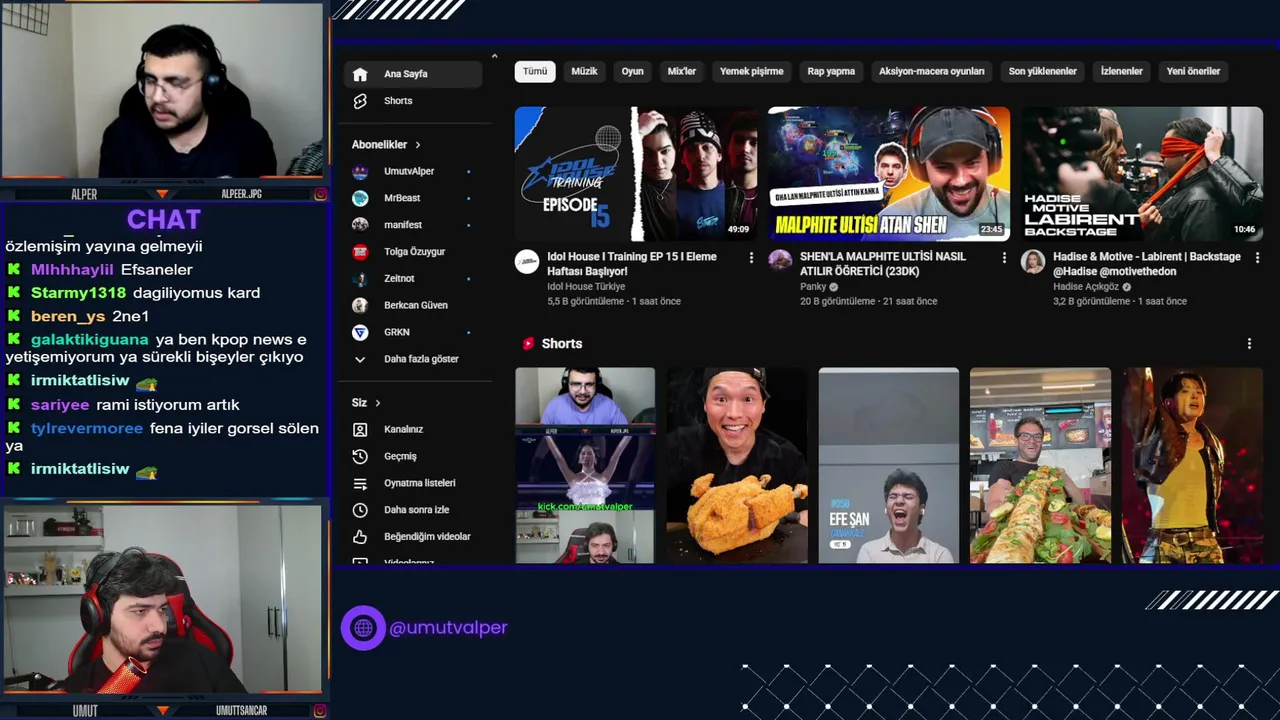The height and width of the screenshot is (720, 1280).
Task: Select Son yüklenenler filter chip
Action: (1042, 71)
